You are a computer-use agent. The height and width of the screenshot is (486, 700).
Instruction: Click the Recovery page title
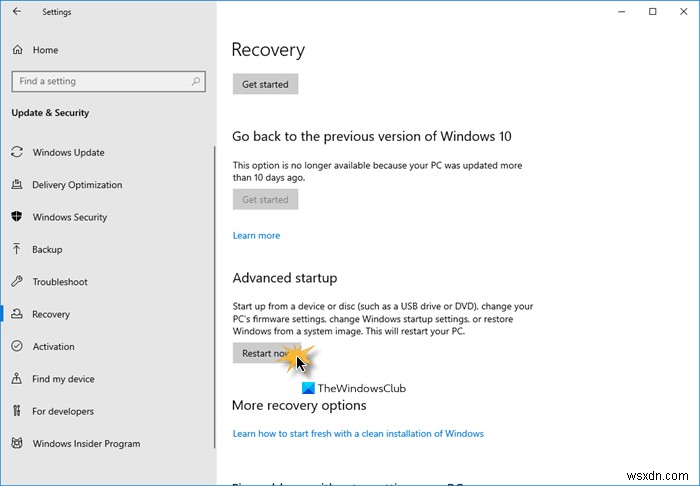(268, 50)
